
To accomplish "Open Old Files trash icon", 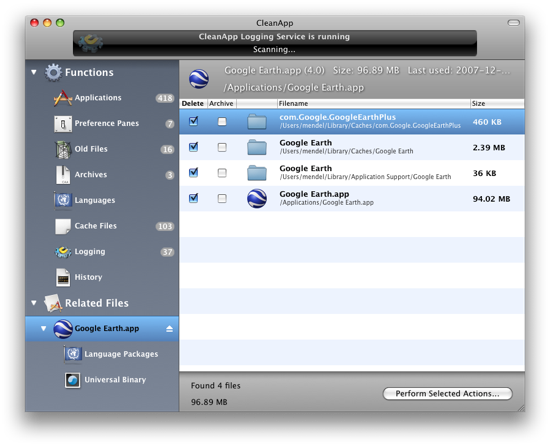I will [x=63, y=149].
